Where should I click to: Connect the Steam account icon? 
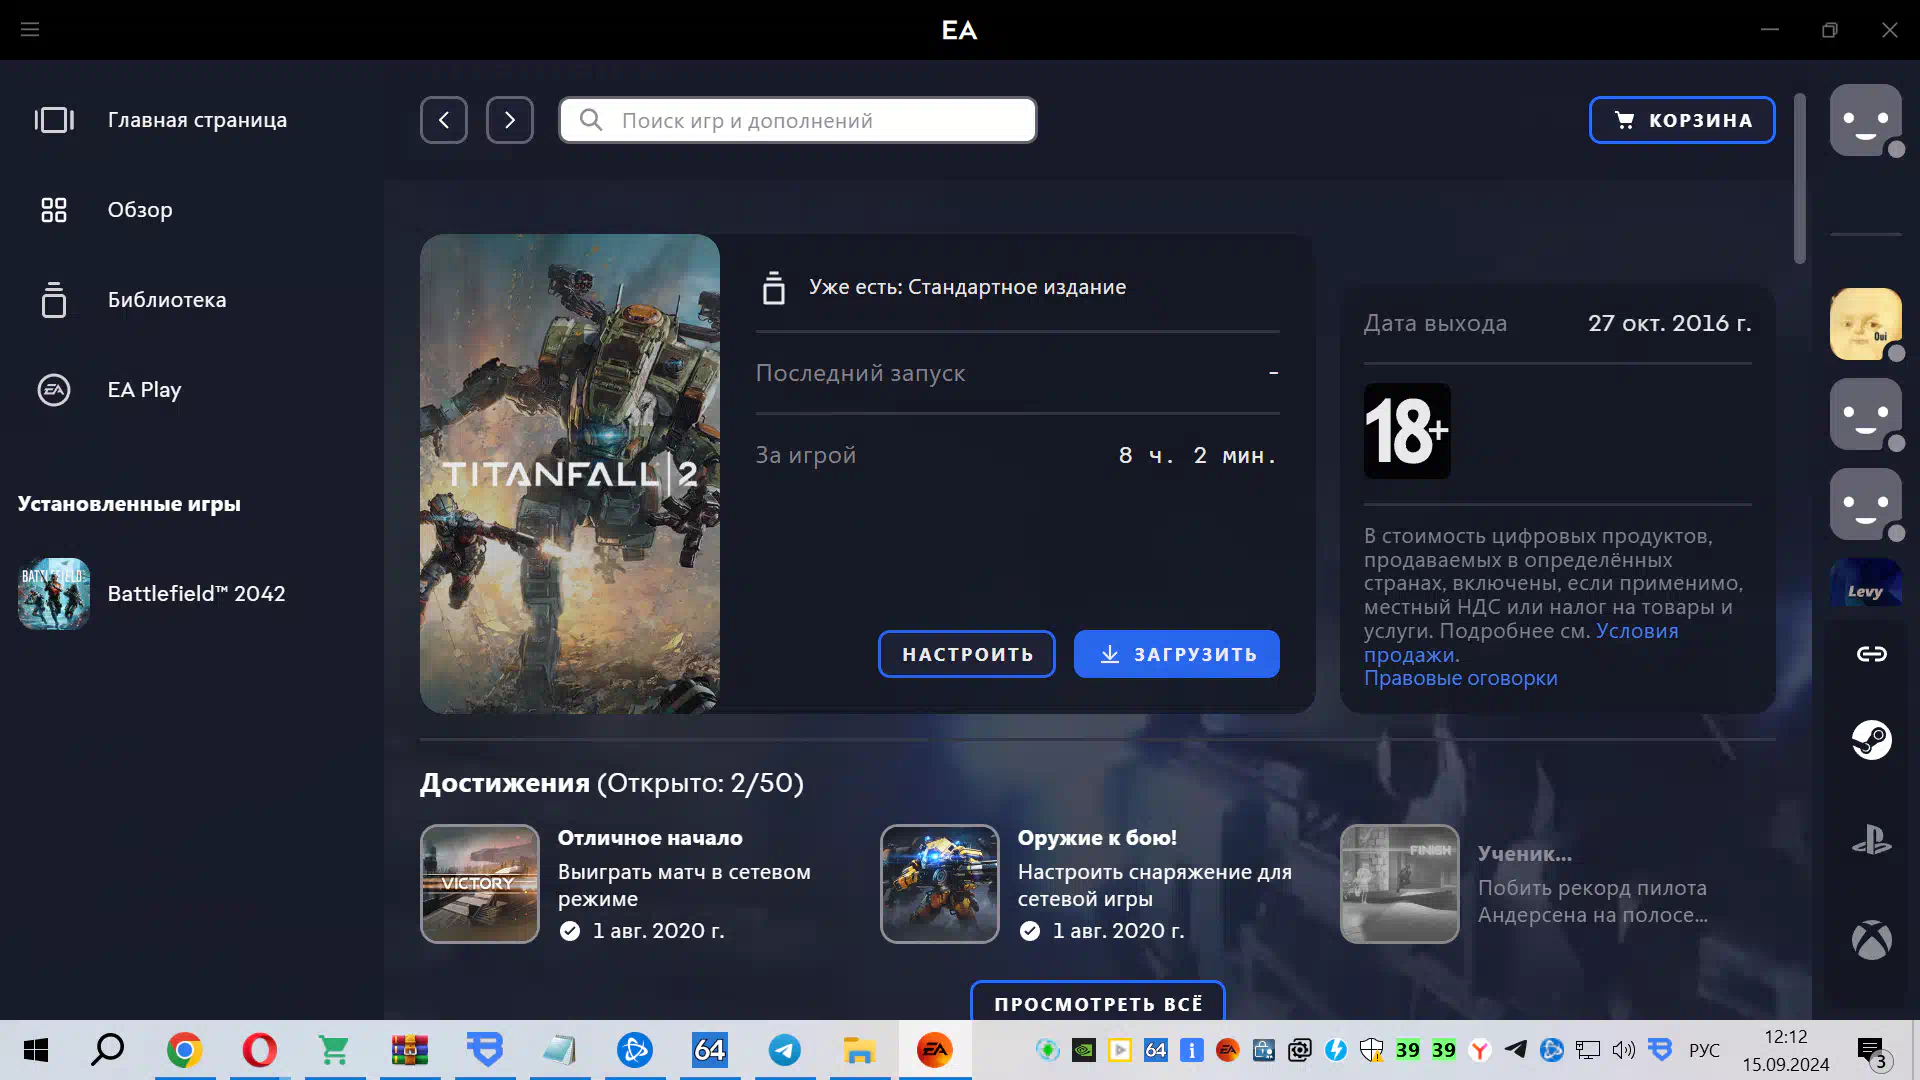(x=1872, y=740)
